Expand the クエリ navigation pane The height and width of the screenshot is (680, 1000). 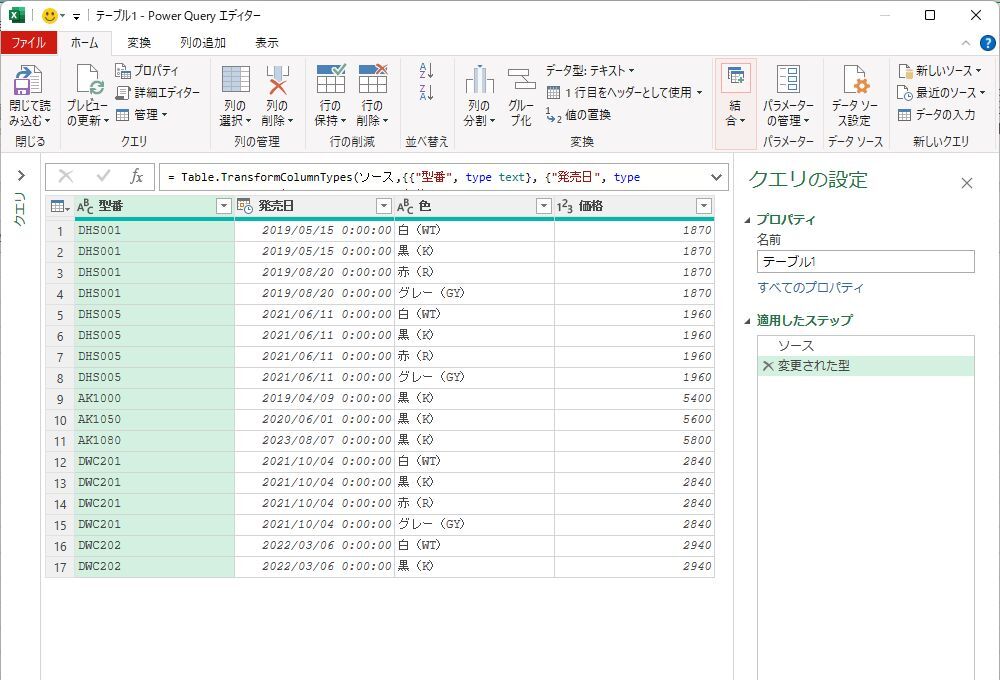point(21,176)
